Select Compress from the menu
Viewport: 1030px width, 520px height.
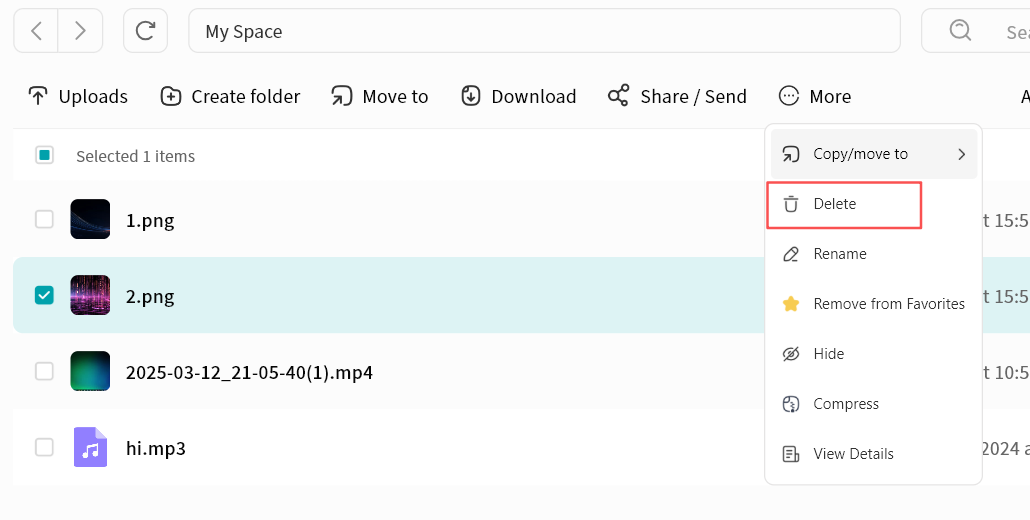[845, 404]
